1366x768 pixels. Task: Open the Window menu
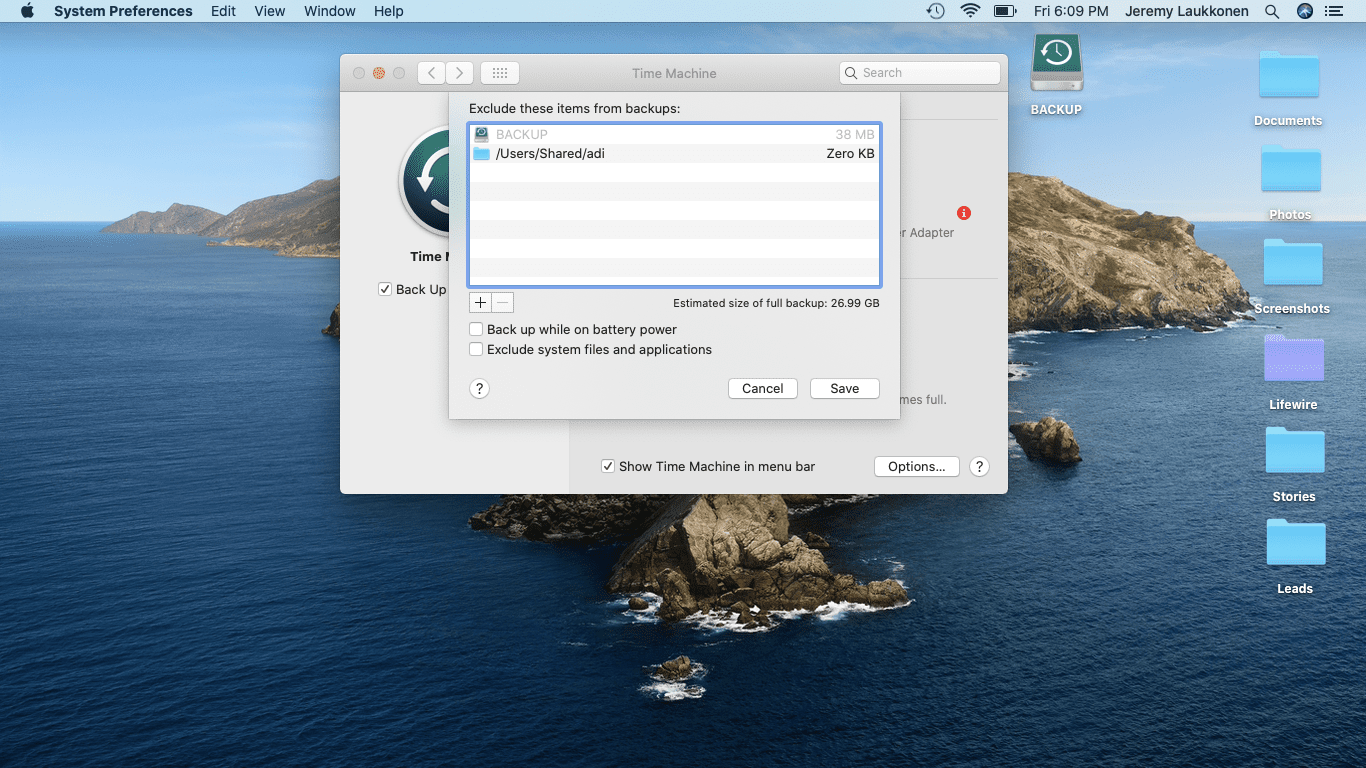click(x=330, y=11)
